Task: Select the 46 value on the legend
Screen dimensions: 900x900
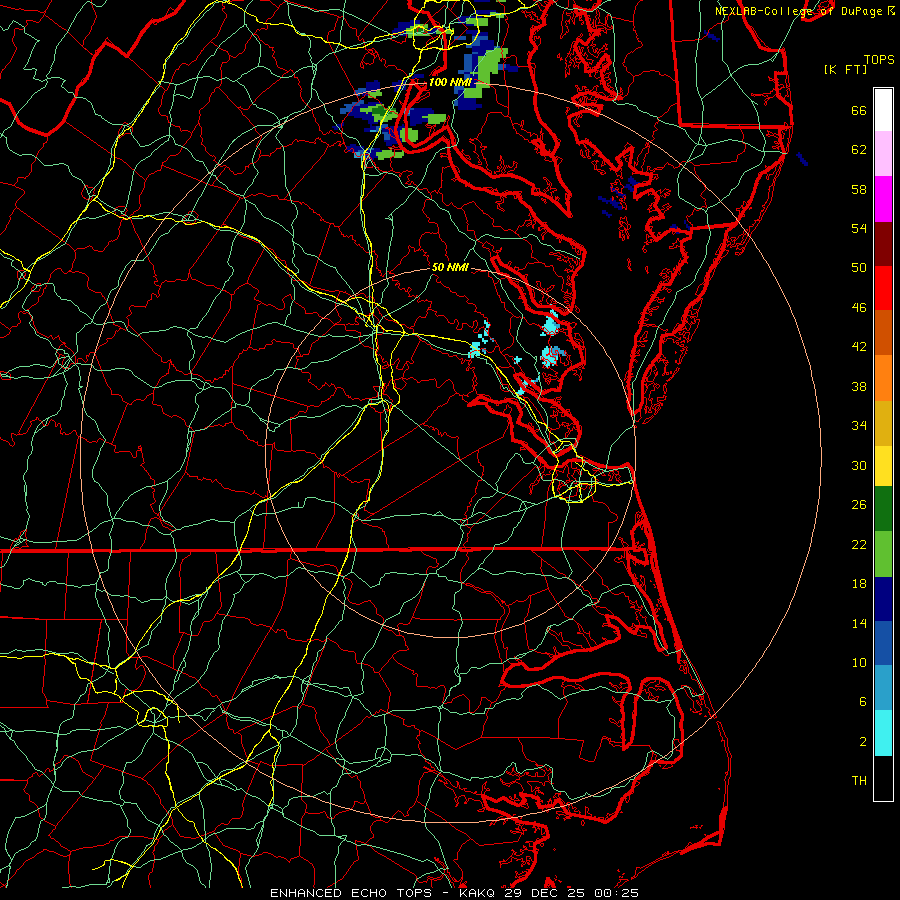Action: point(859,308)
